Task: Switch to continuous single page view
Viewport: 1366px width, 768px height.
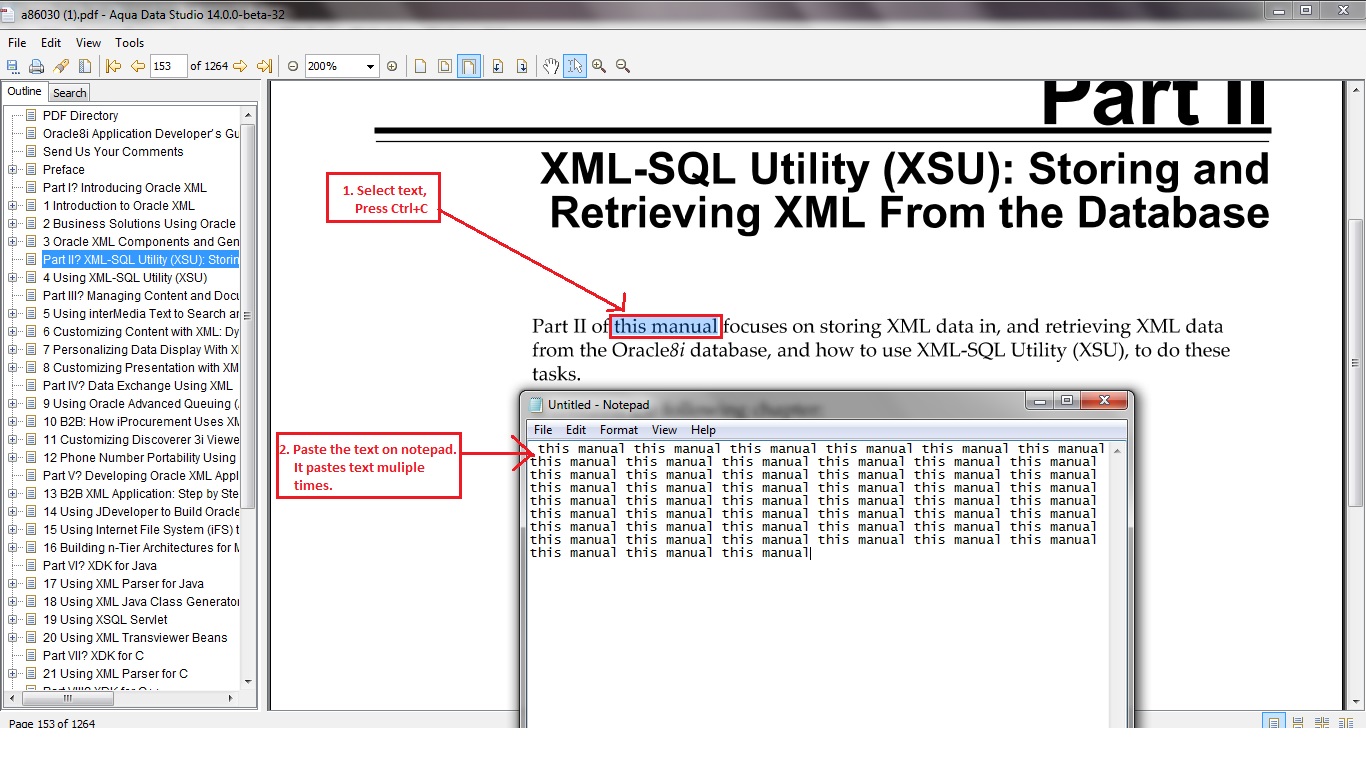Action: tap(1298, 723)
